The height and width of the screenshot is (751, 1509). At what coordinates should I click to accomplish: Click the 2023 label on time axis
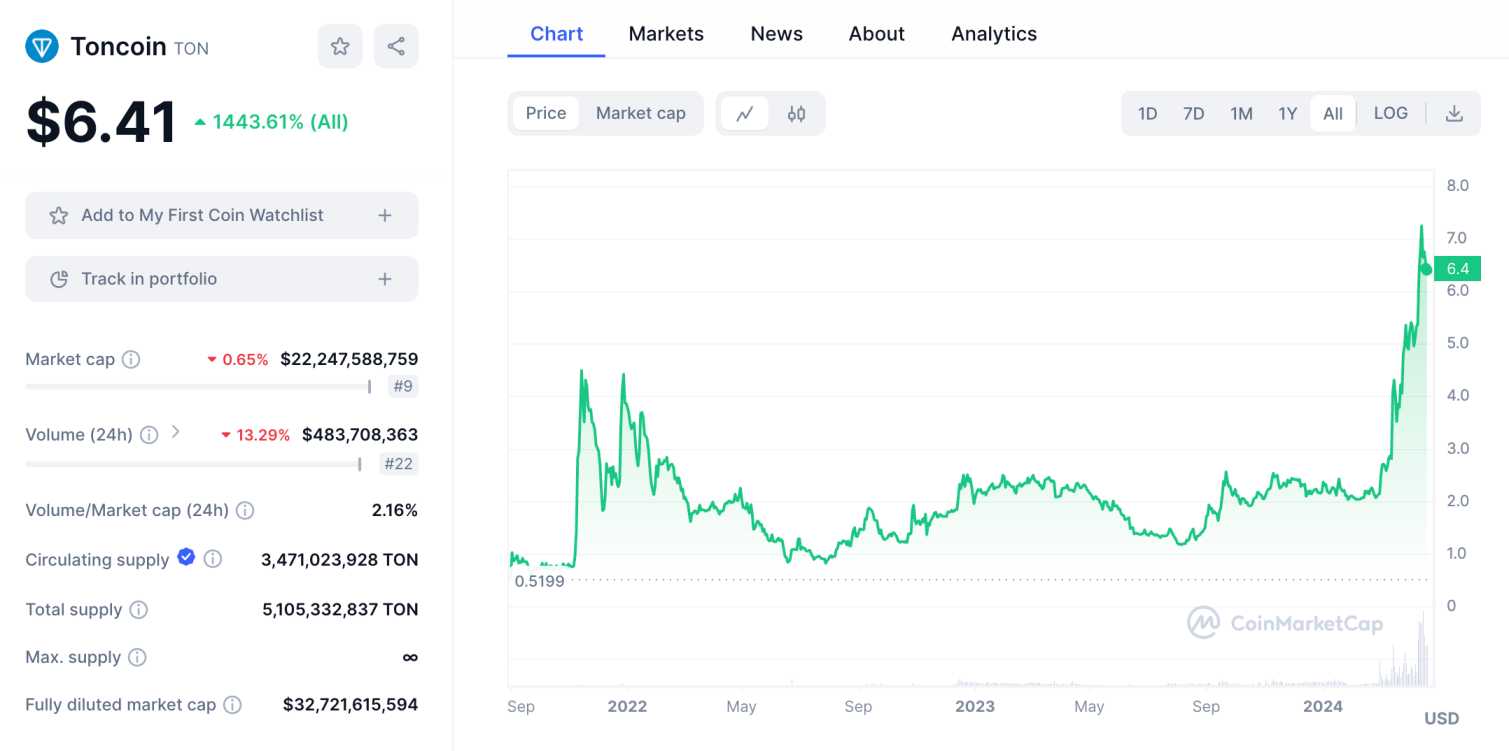pos(975,706)
